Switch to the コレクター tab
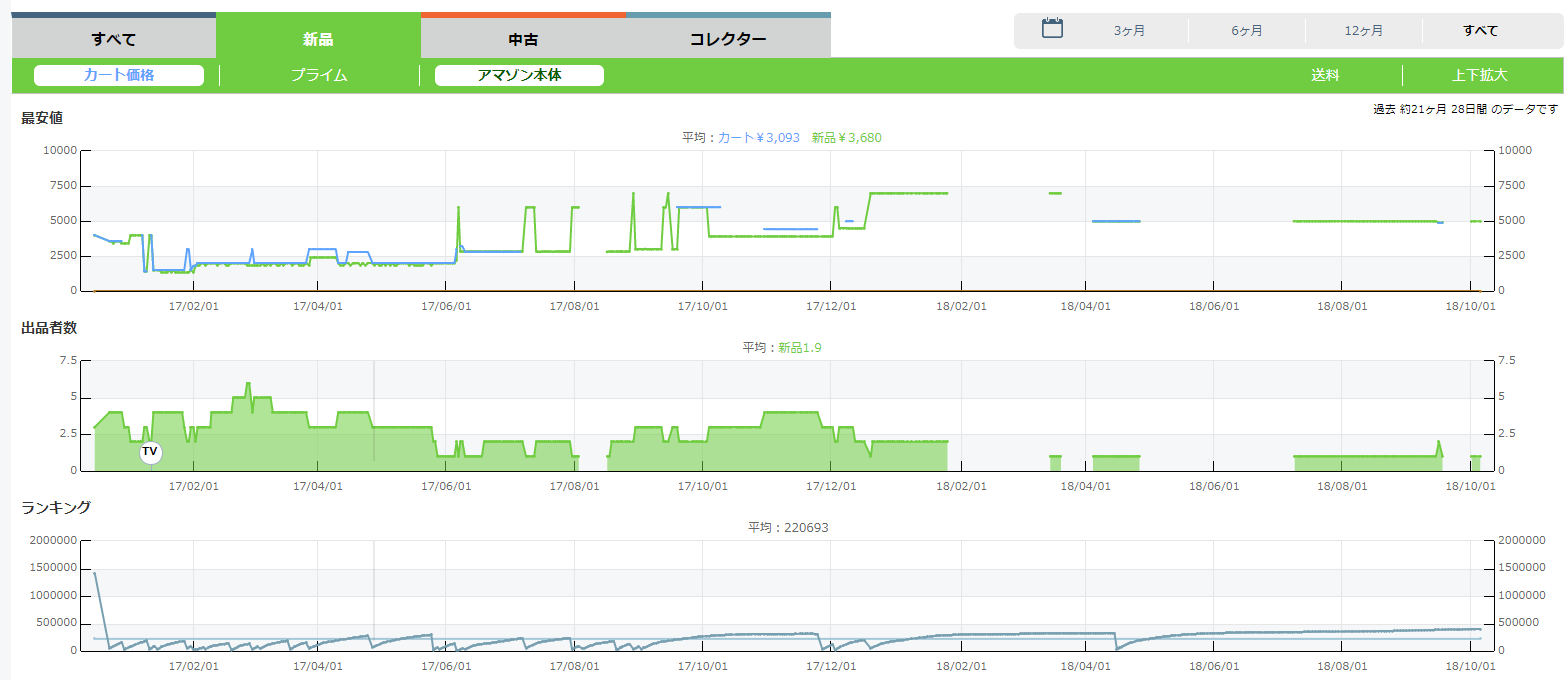Screen dimensions: 1564x680 pos(728,39)
